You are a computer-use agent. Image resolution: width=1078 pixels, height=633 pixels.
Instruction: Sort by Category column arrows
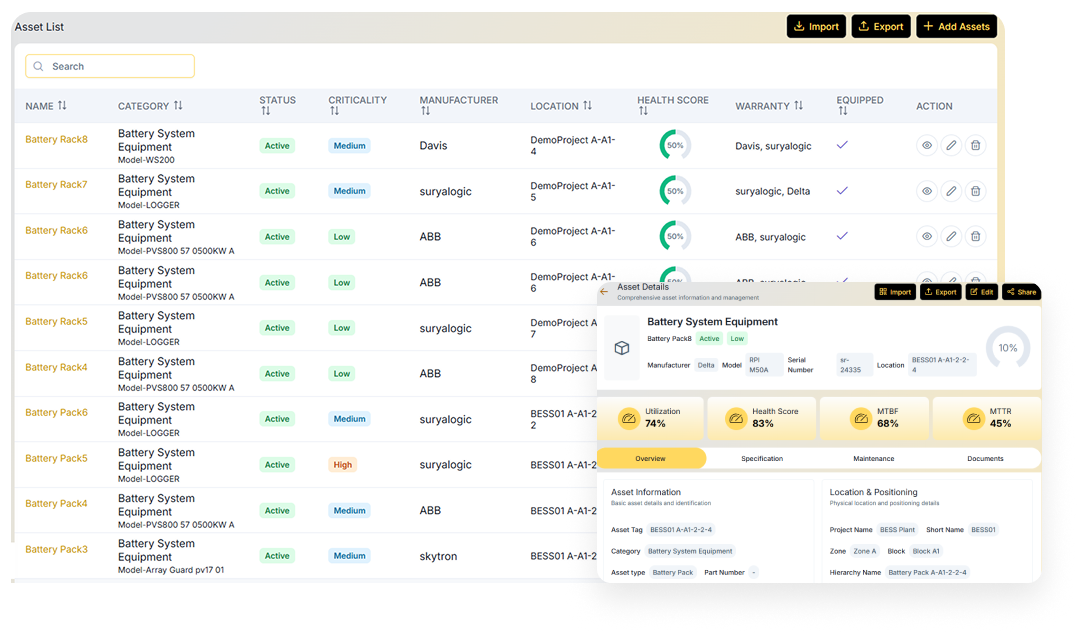(178, 106)
